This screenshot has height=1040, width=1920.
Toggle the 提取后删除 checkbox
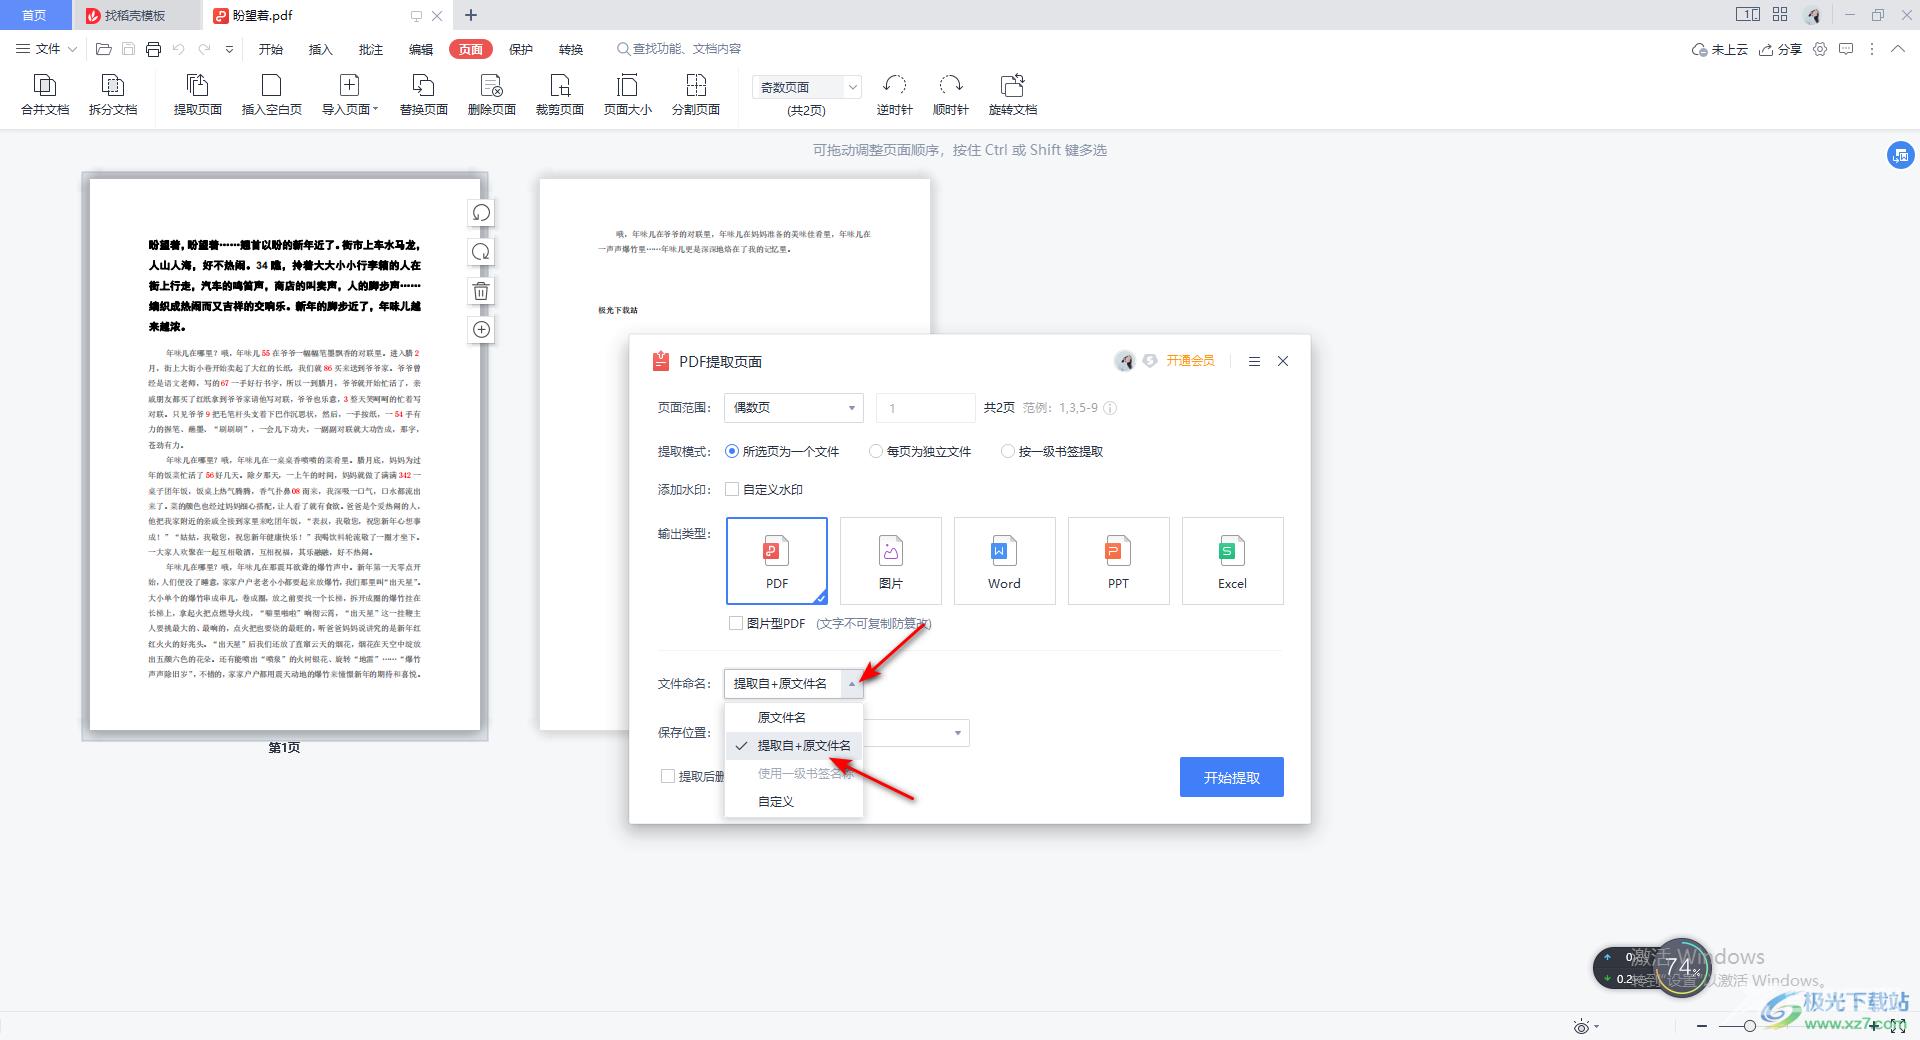668,776
